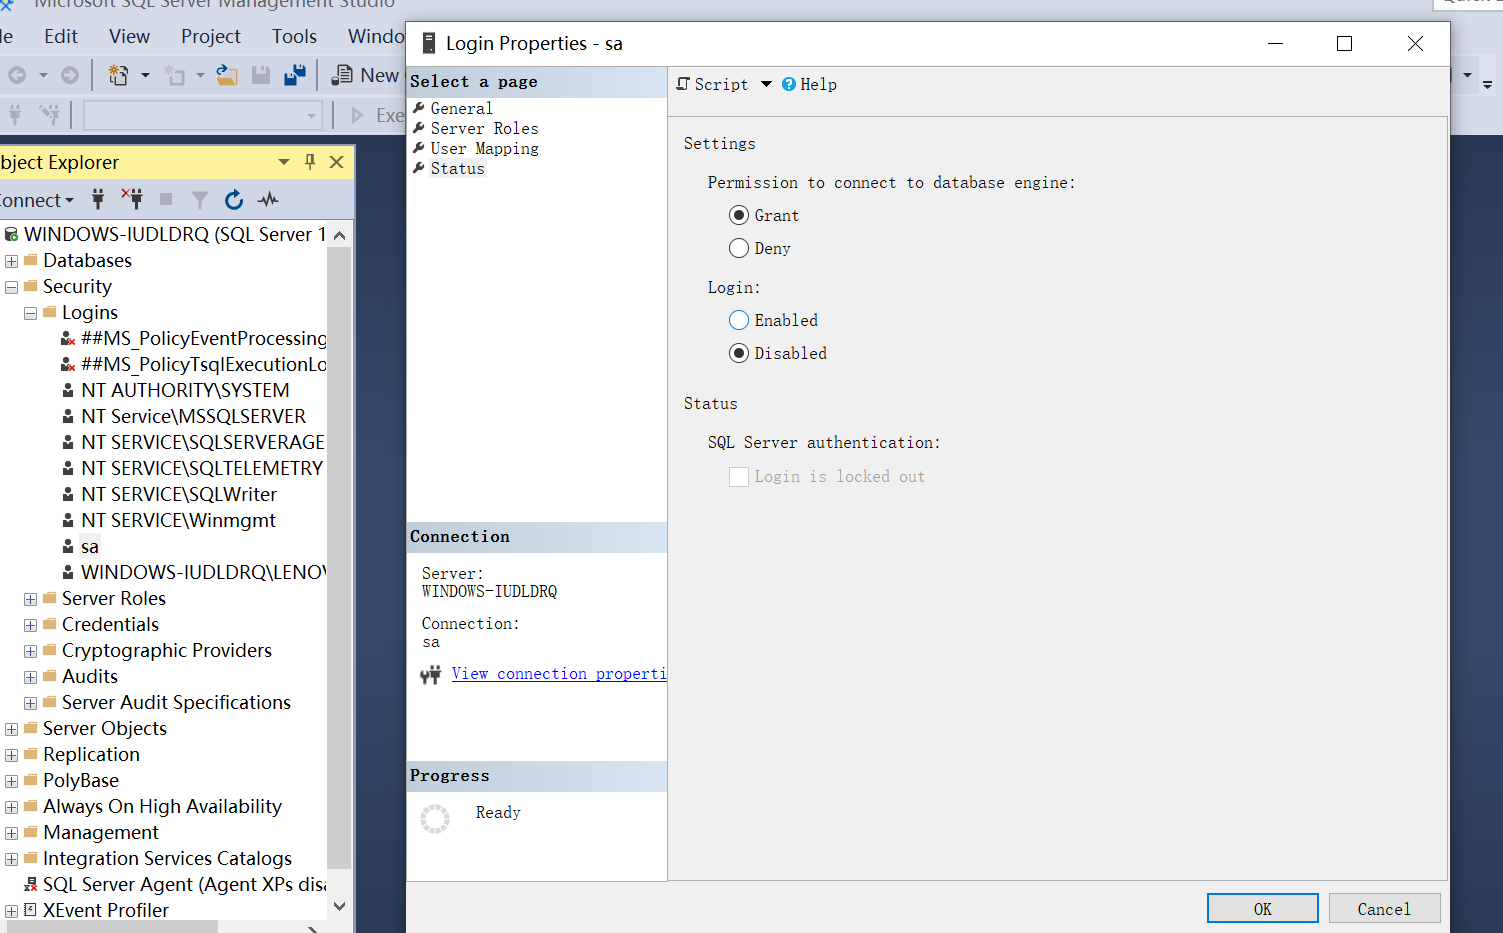The image size is (1503, 933).
Task: Collapse the Logins tree node
Action: click(x=30, y=313)
